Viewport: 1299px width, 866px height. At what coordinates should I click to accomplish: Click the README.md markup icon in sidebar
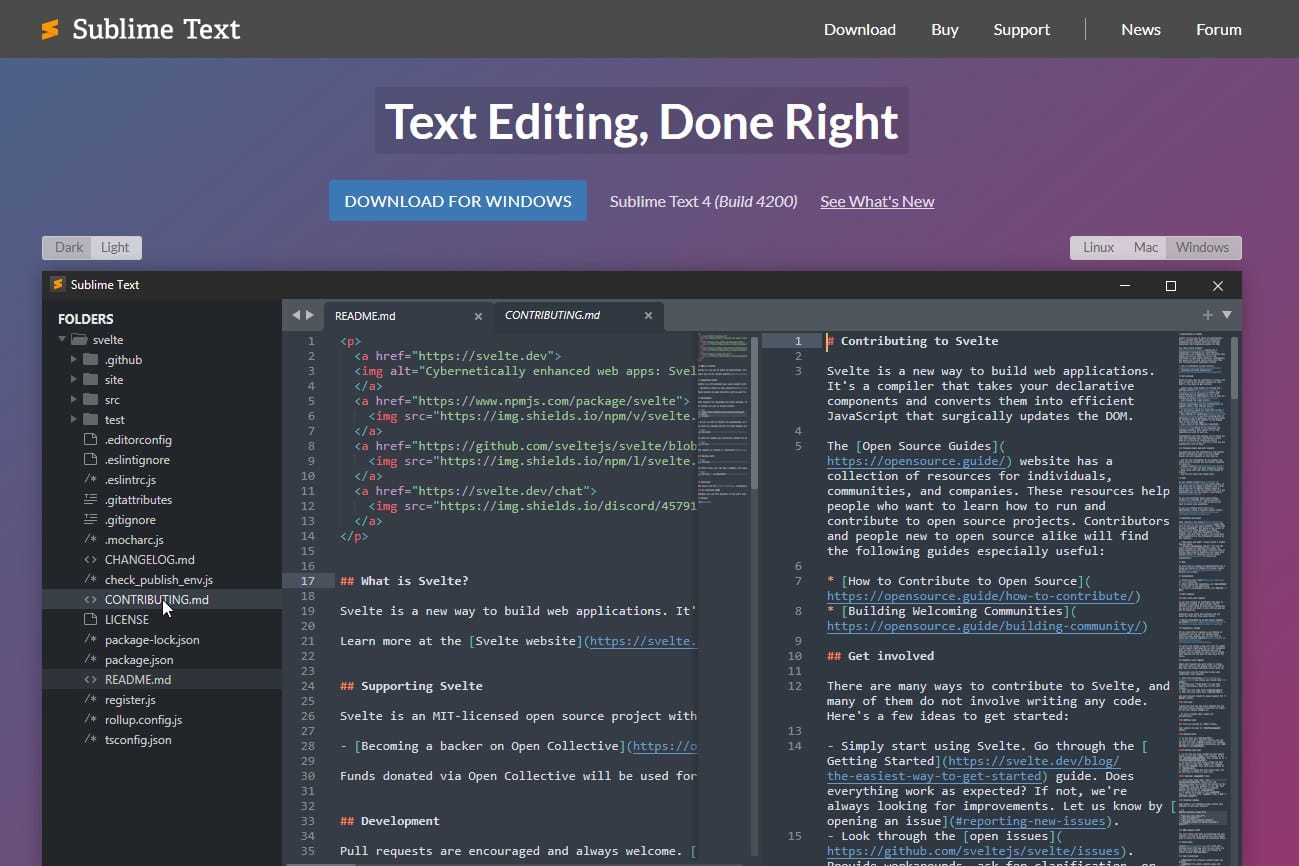coord(90,680)
